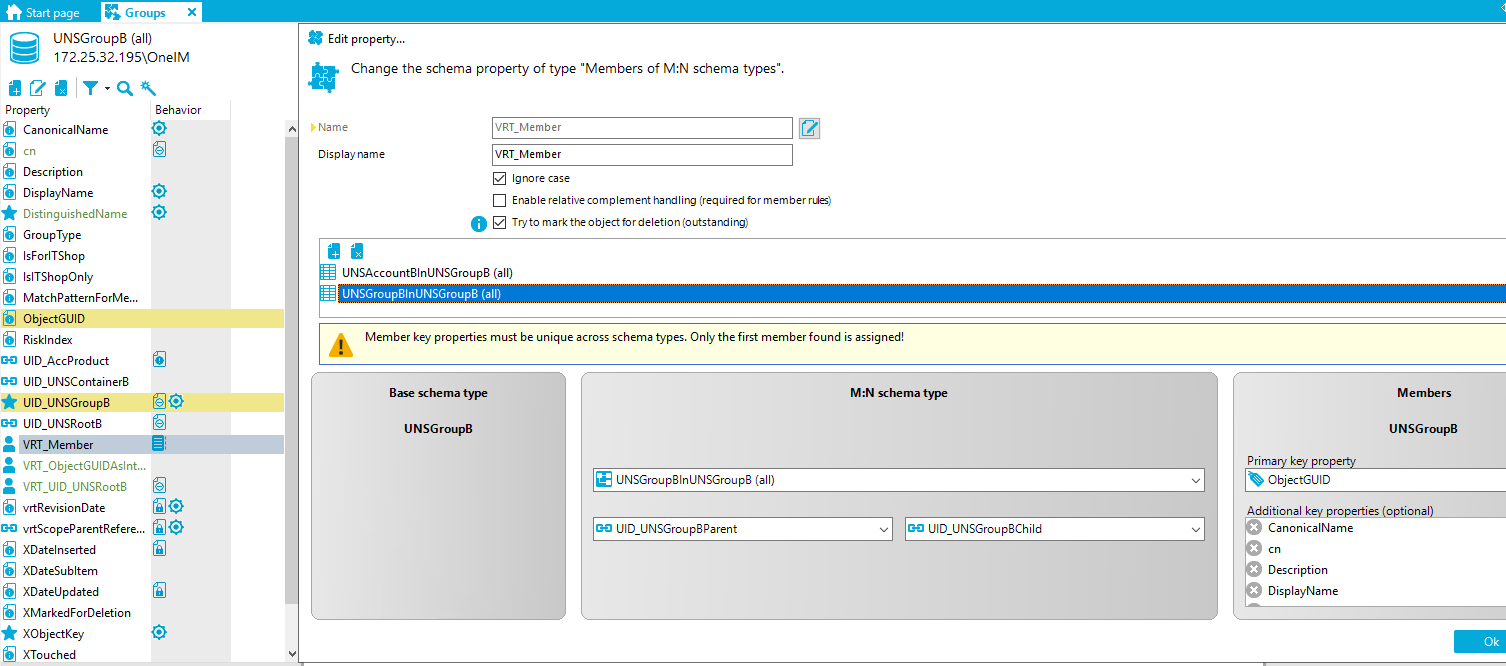The height and width of the screenshot is (666, 1506).
Task: Open the search magnifier in property toolbar
Action: (x=125, y=89)
